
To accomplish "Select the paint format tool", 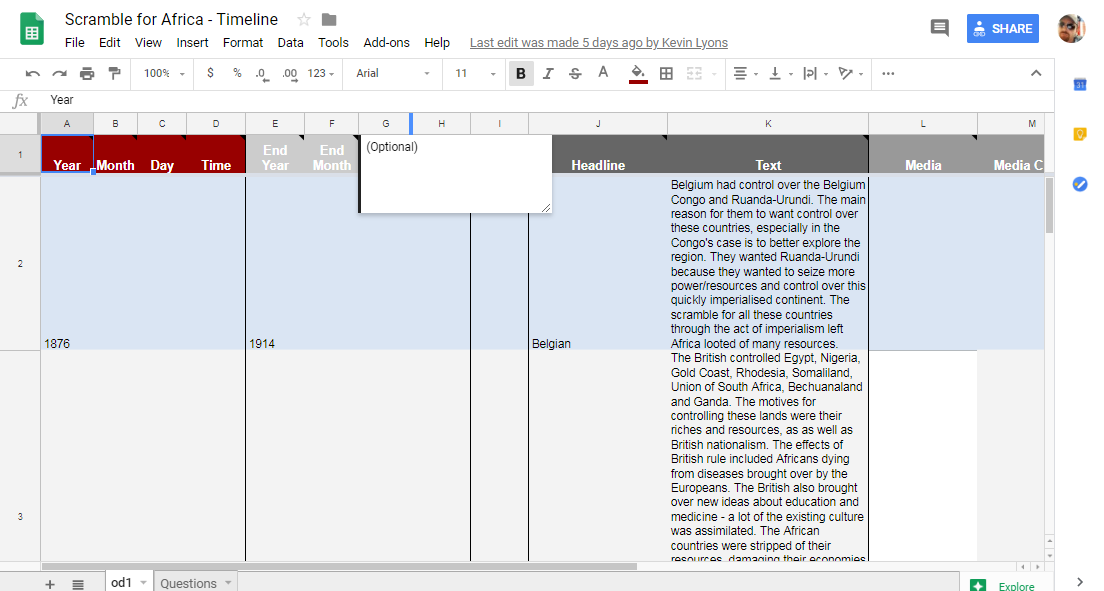I will (x=114, y=73).
